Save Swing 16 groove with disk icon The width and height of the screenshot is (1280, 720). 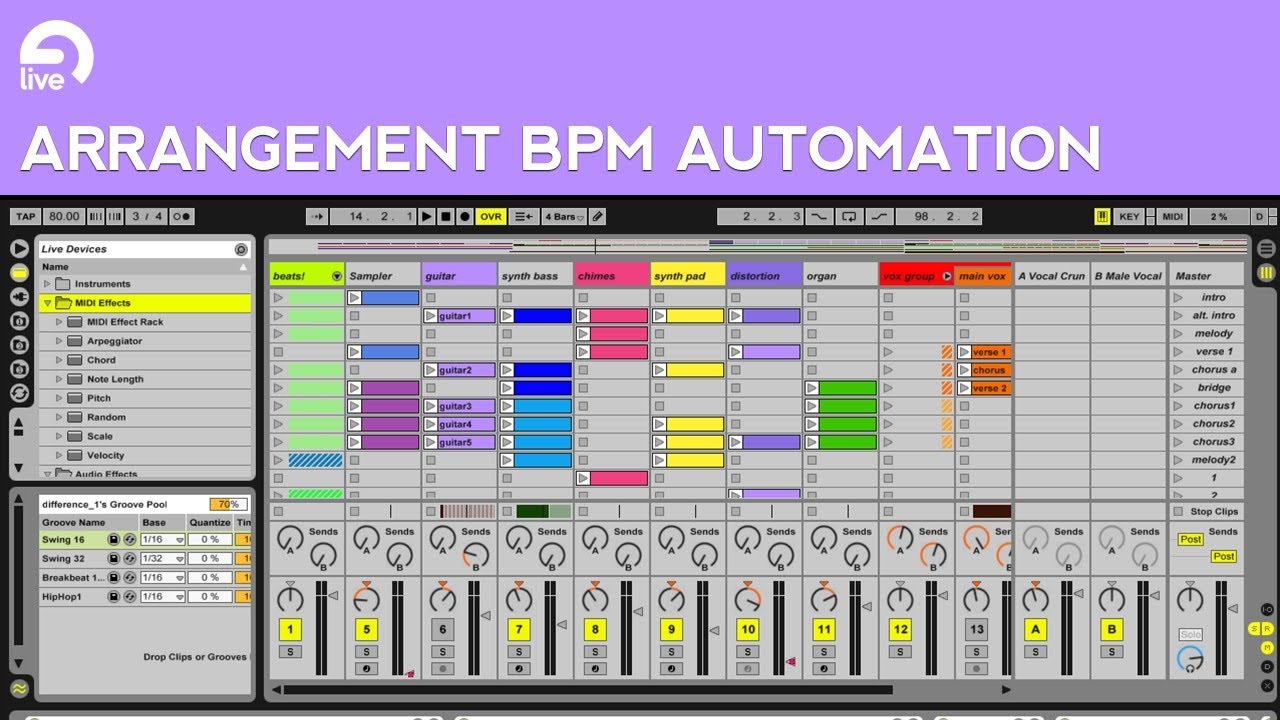point(114,539)
